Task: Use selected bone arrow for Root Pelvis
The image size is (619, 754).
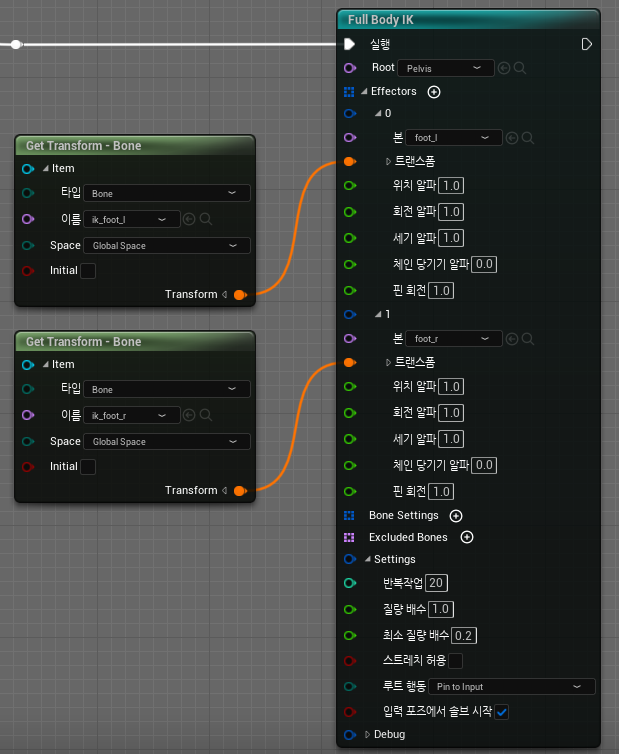Action: (504, 68)
